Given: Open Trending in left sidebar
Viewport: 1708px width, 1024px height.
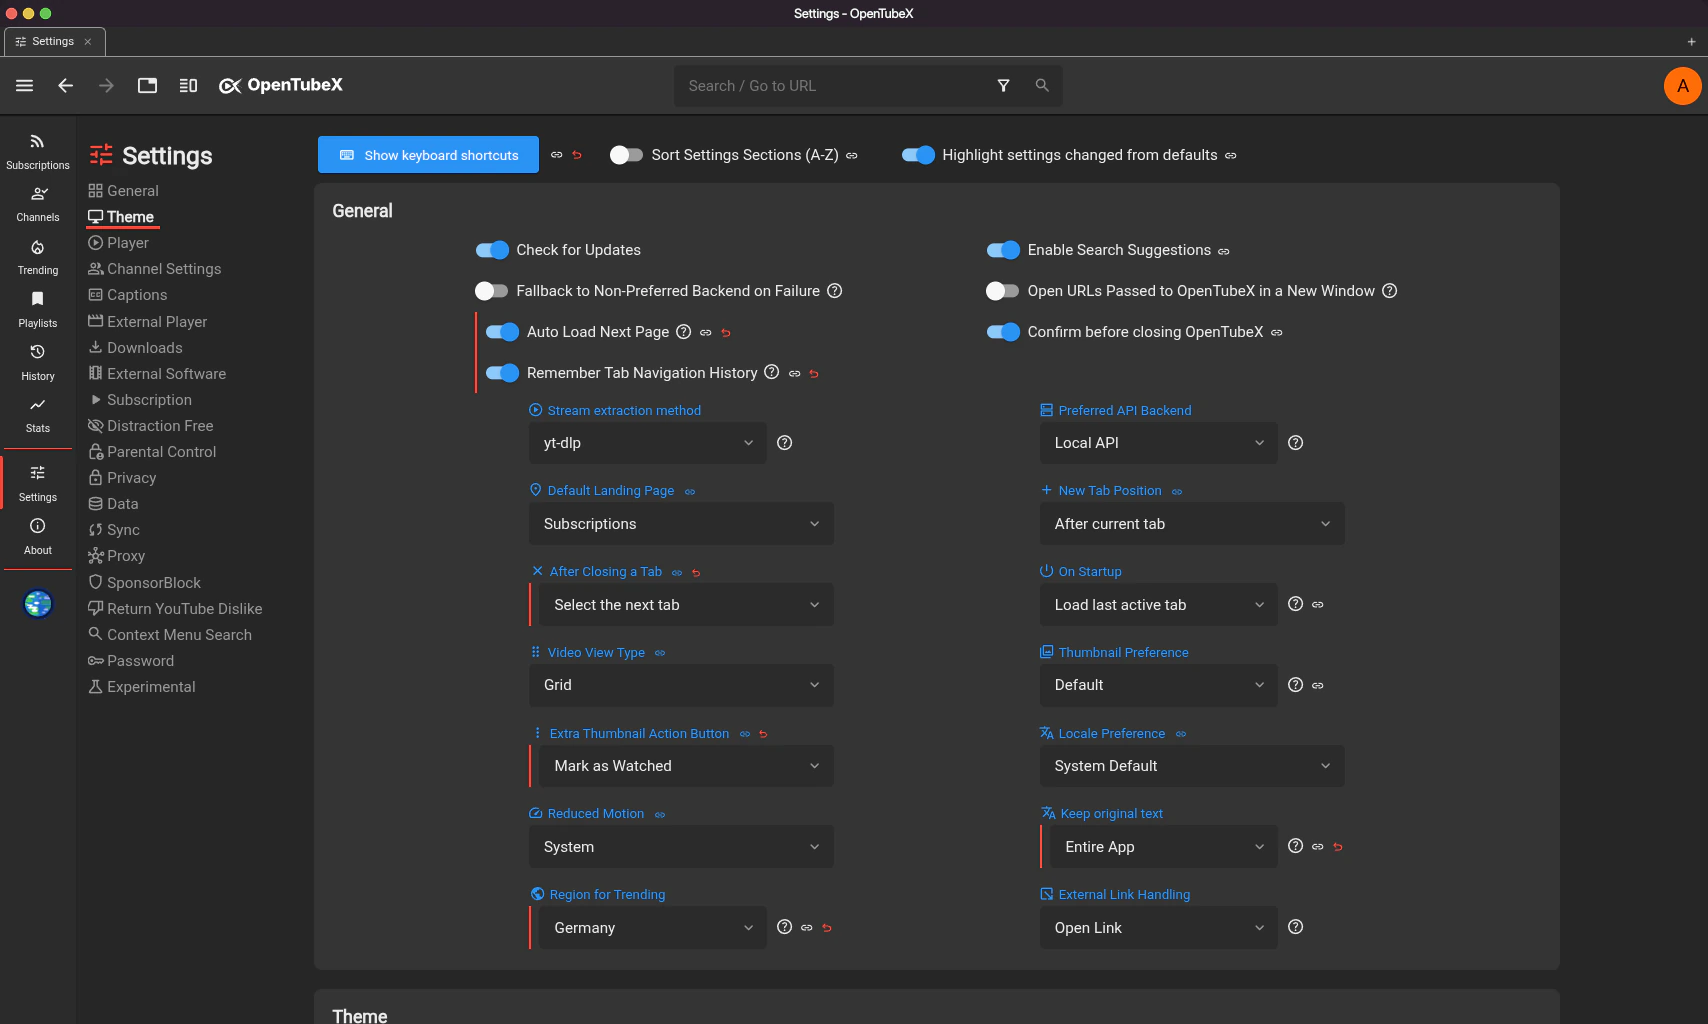Looking at the screenshot, I should (x=38, y=257).
